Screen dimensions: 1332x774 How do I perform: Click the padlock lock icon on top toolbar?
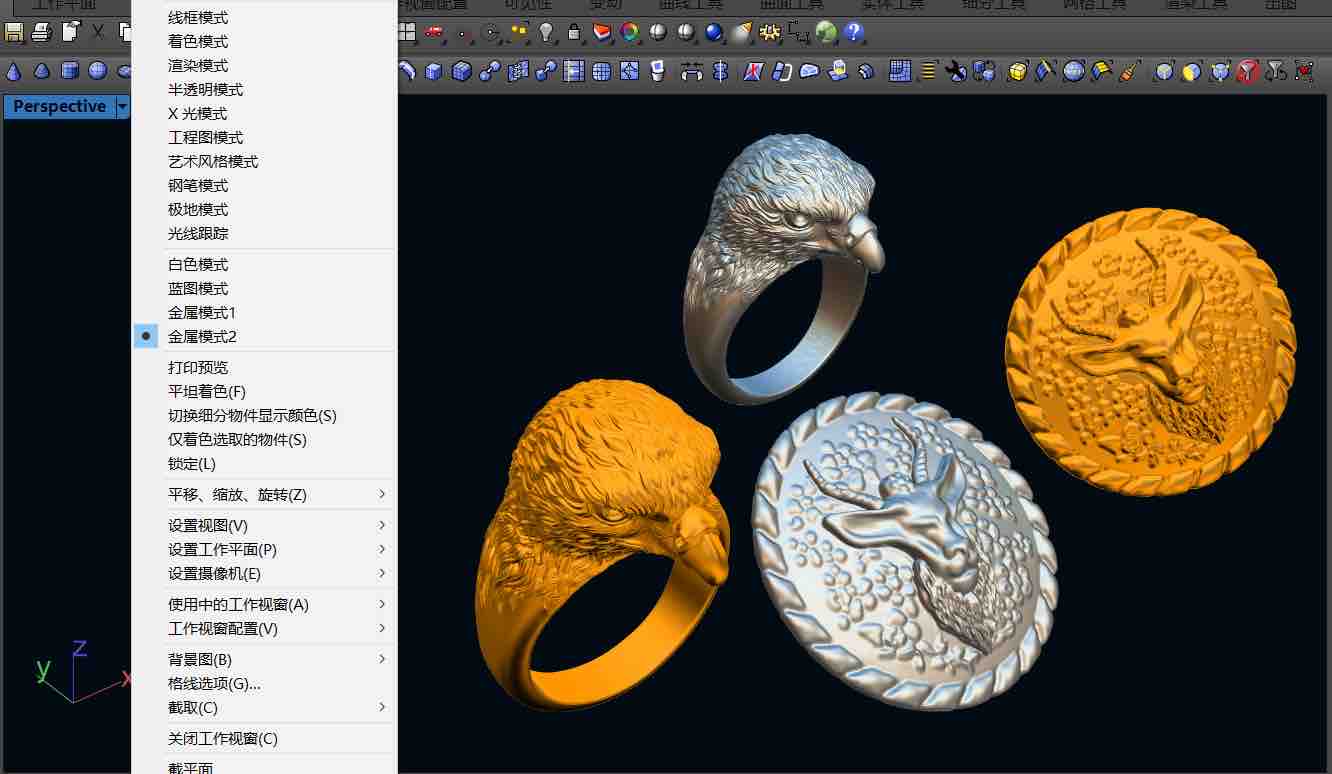[x=574, y=33]
